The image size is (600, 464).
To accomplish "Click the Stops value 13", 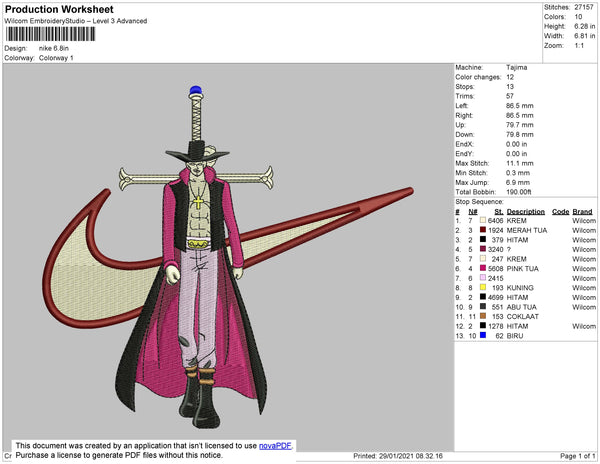I will 510,86.
